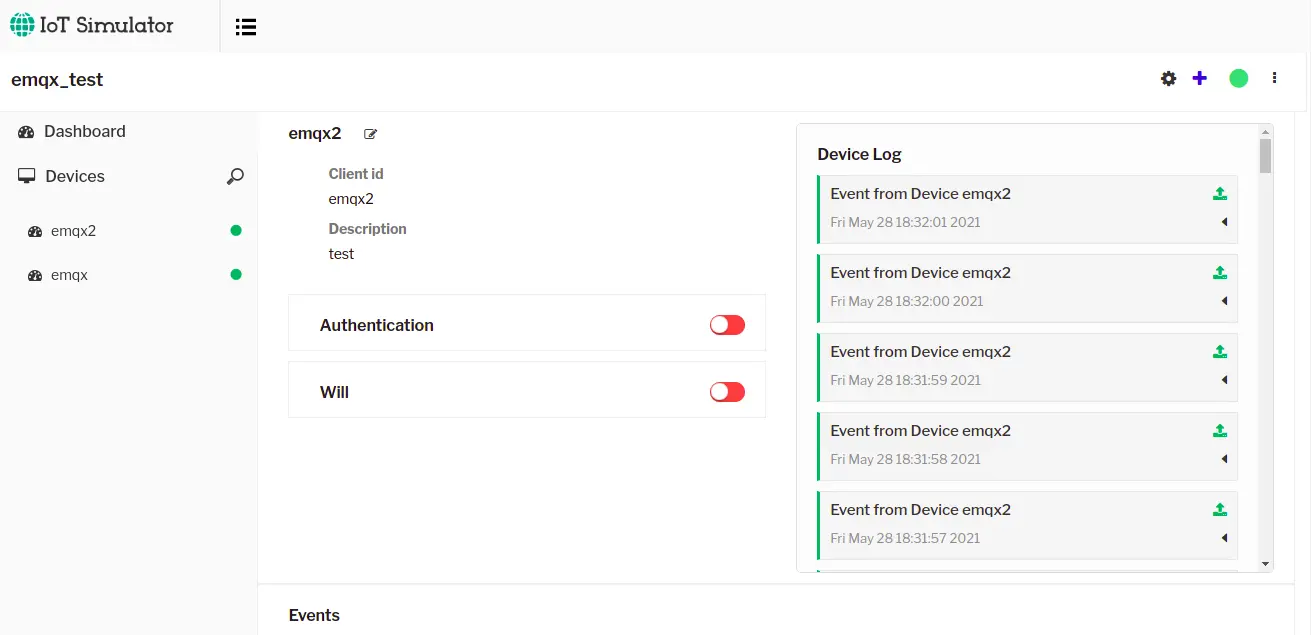
Task: Click the emqx_test simulation name
Action: tap(57, 80)
